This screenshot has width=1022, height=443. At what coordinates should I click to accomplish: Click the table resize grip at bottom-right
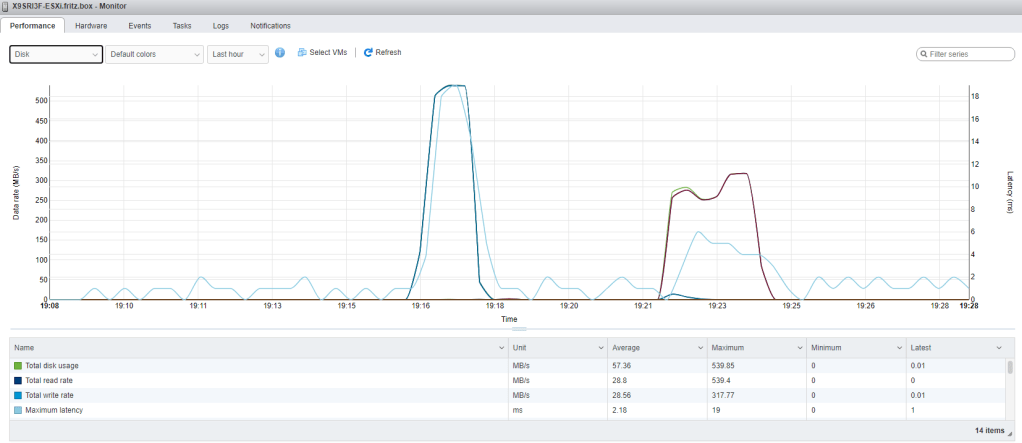pos(1010,434)
